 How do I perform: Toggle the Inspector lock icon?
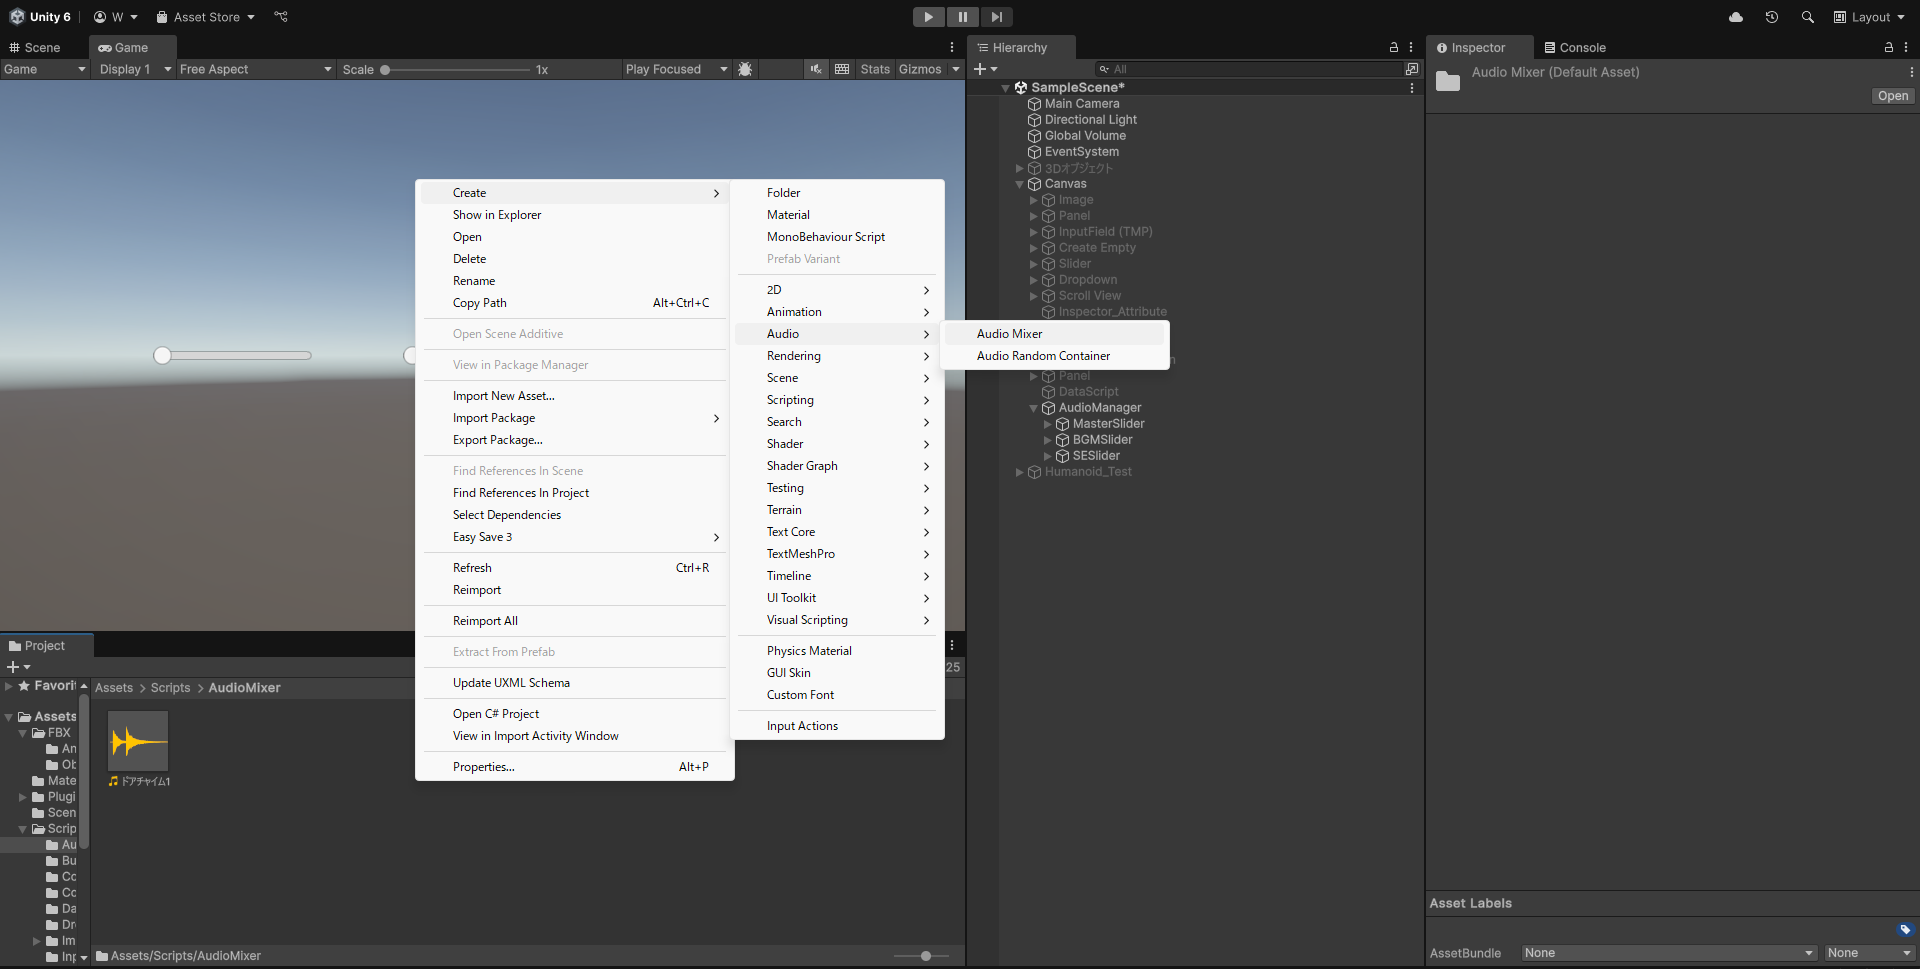pyautogui.click(x=1888, y=47)
